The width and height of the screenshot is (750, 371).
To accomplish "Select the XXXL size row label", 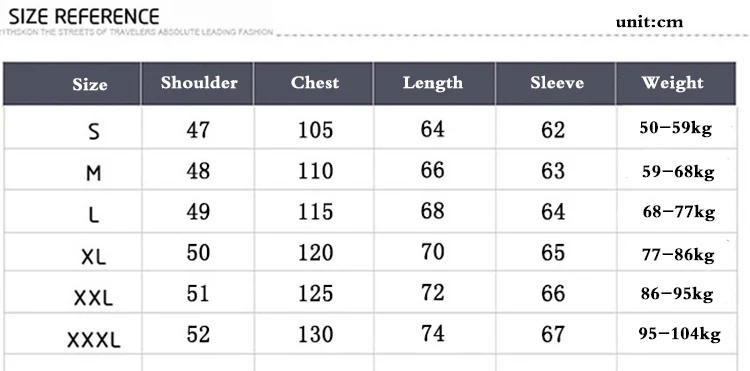I will tap(94, 340).
